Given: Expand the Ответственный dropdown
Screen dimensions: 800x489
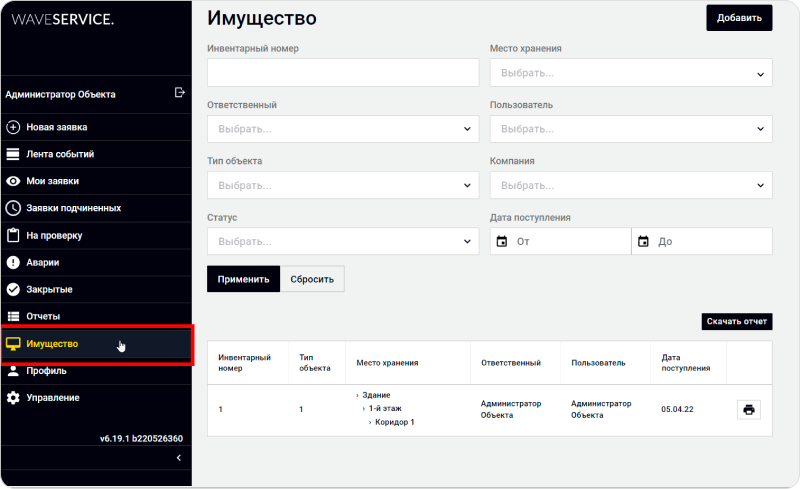Looking at the screenshot, I should [x=342, y=129].
